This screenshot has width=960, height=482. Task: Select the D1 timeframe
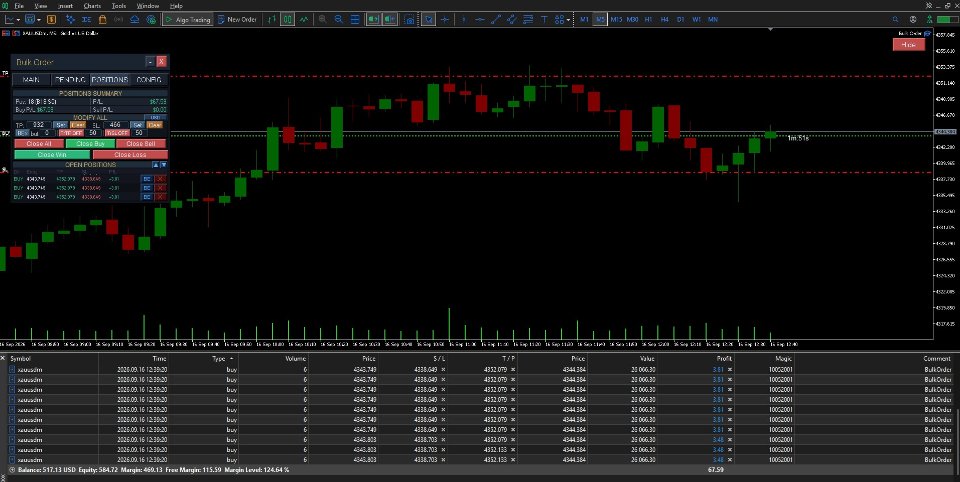680,20
